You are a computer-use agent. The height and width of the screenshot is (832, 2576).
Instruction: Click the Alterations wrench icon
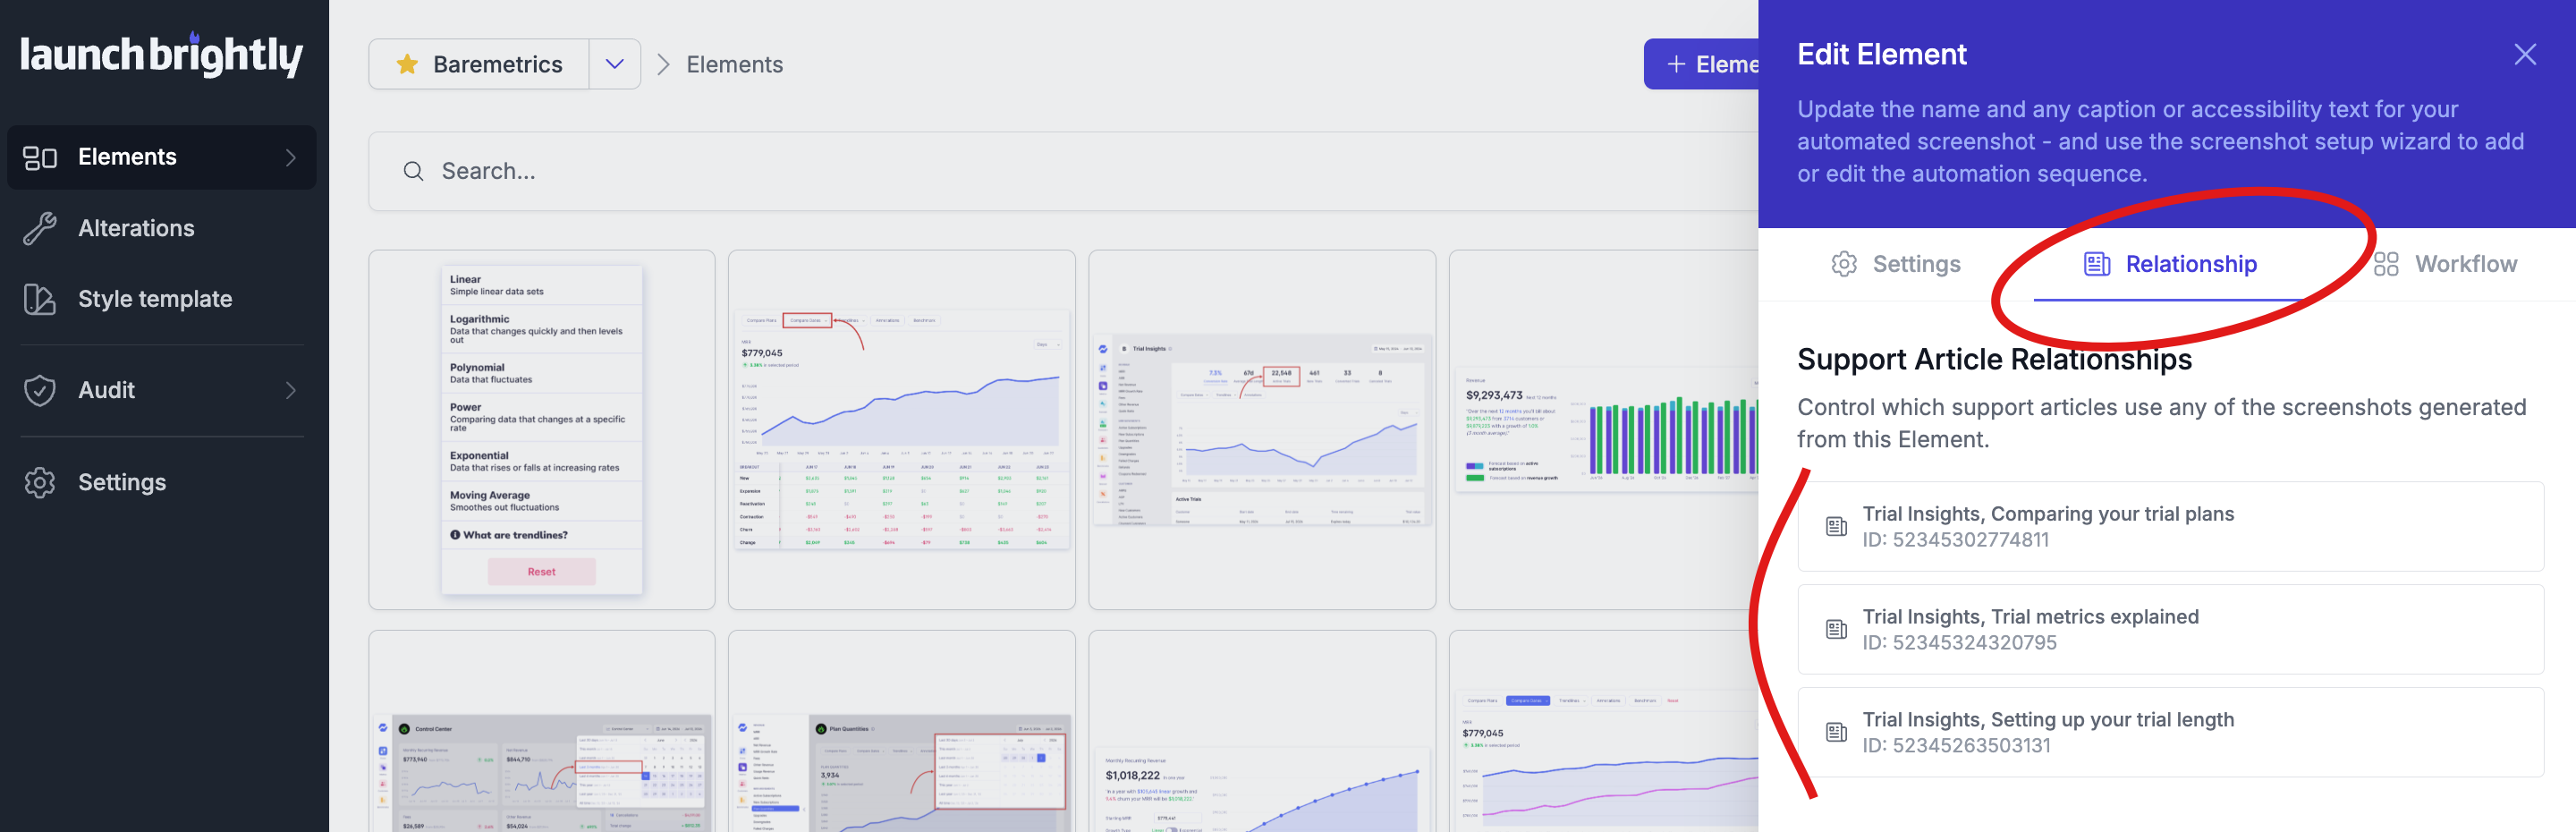40,228
